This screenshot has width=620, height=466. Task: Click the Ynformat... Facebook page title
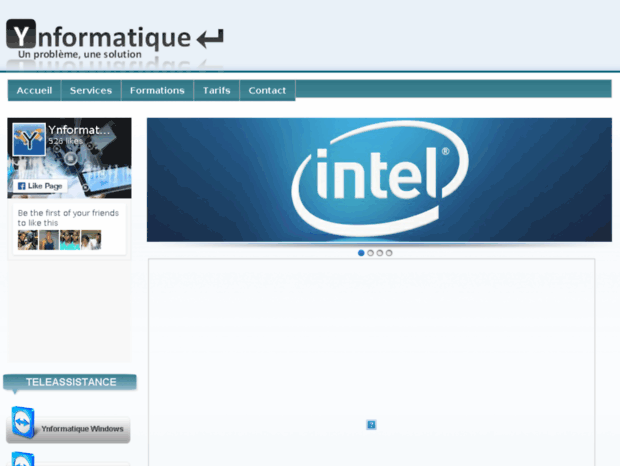79,130
